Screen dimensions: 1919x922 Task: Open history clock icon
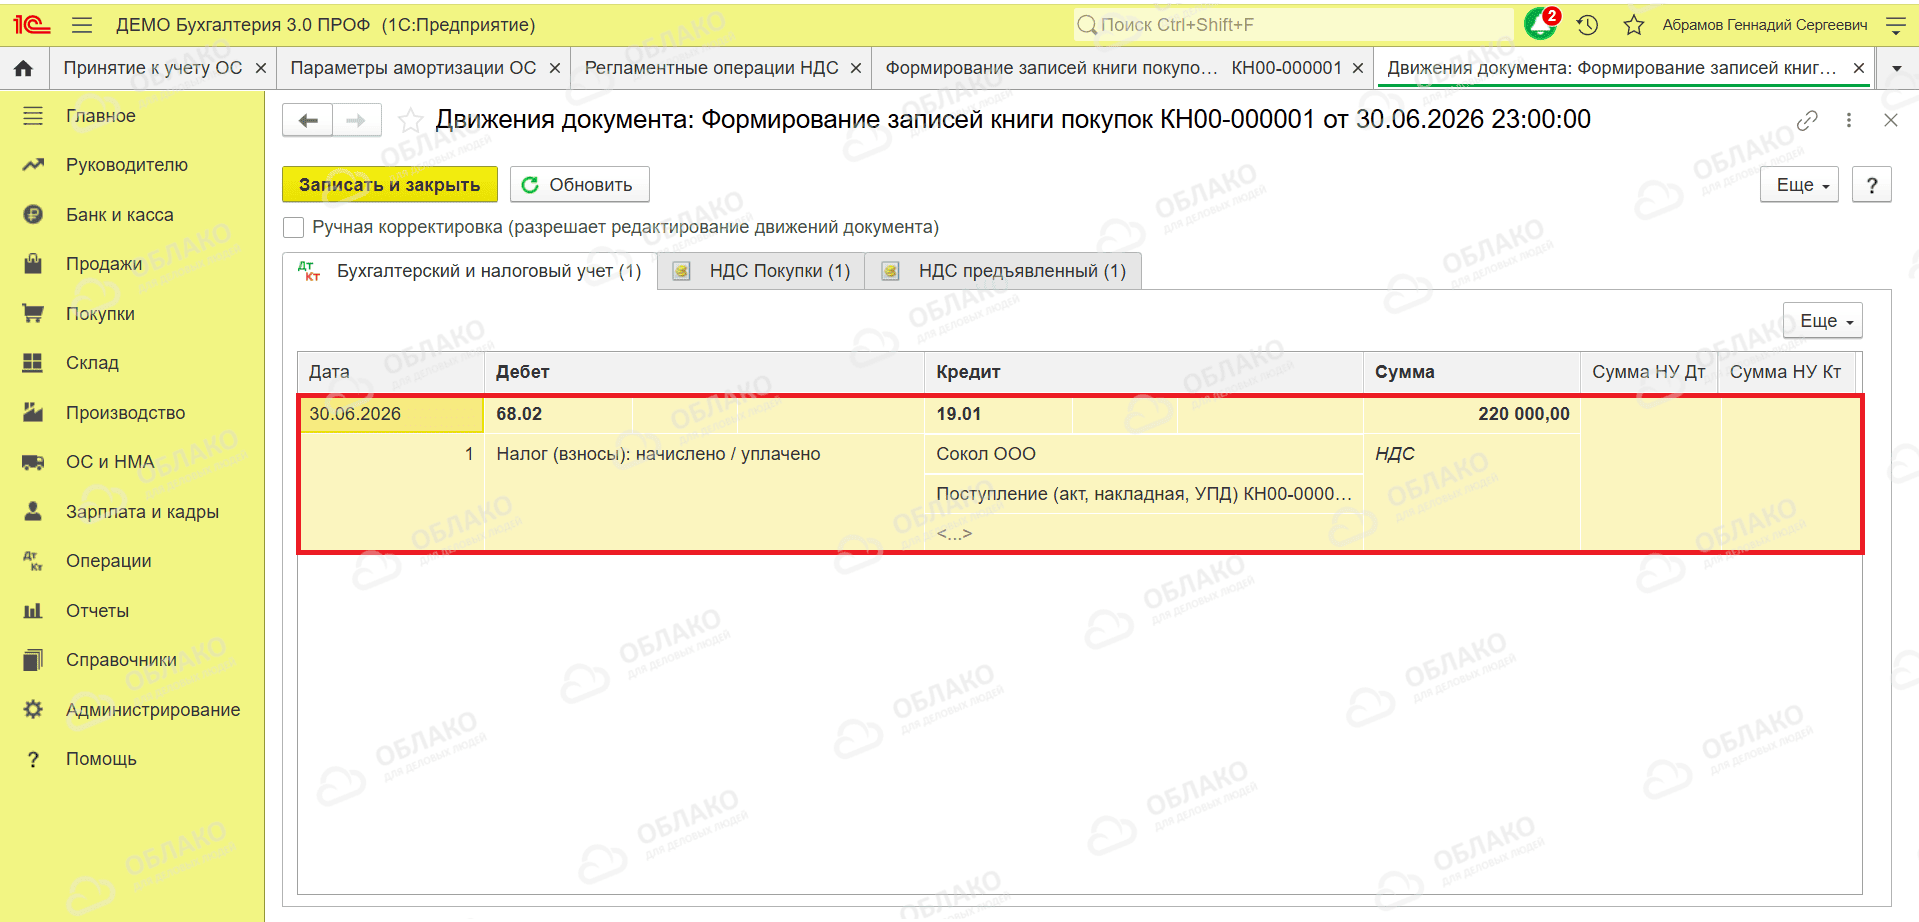1588,25
